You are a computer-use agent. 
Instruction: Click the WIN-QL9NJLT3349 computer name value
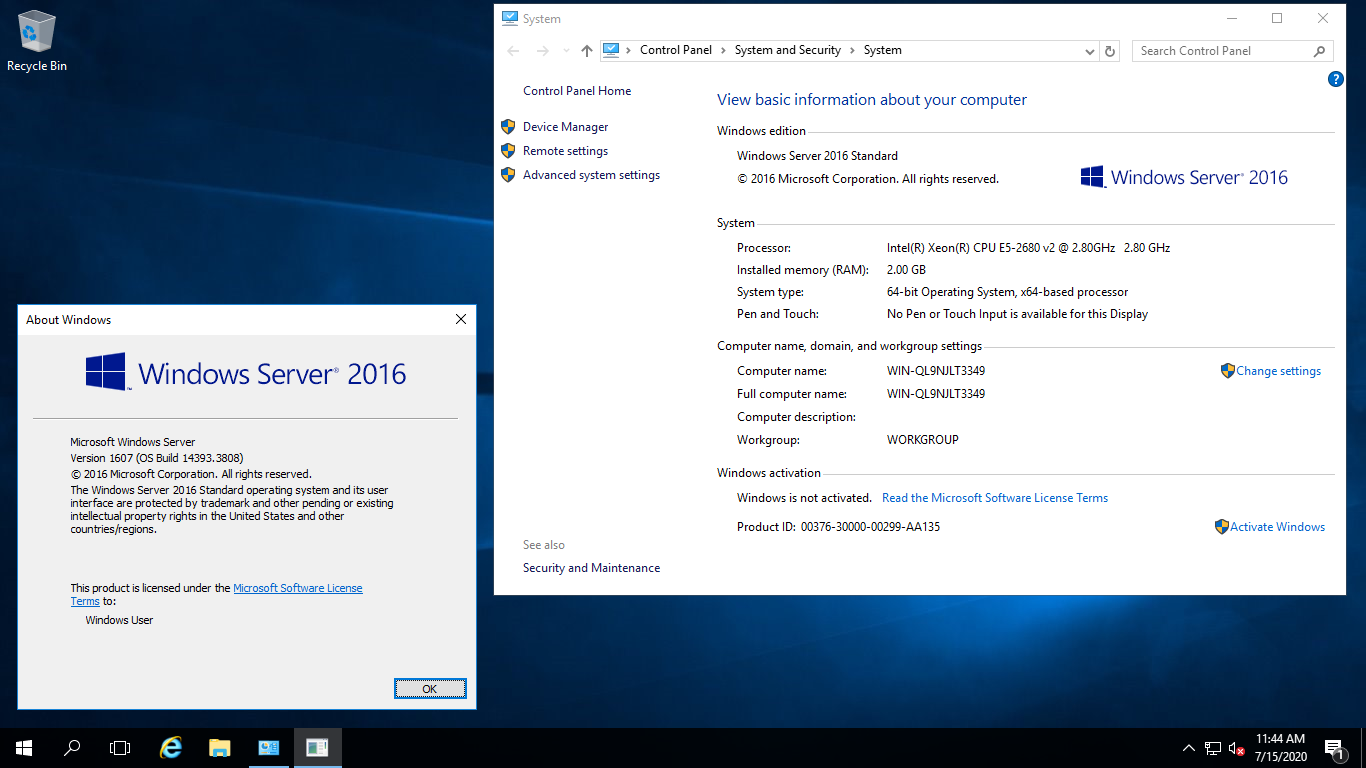click(936, 371)
